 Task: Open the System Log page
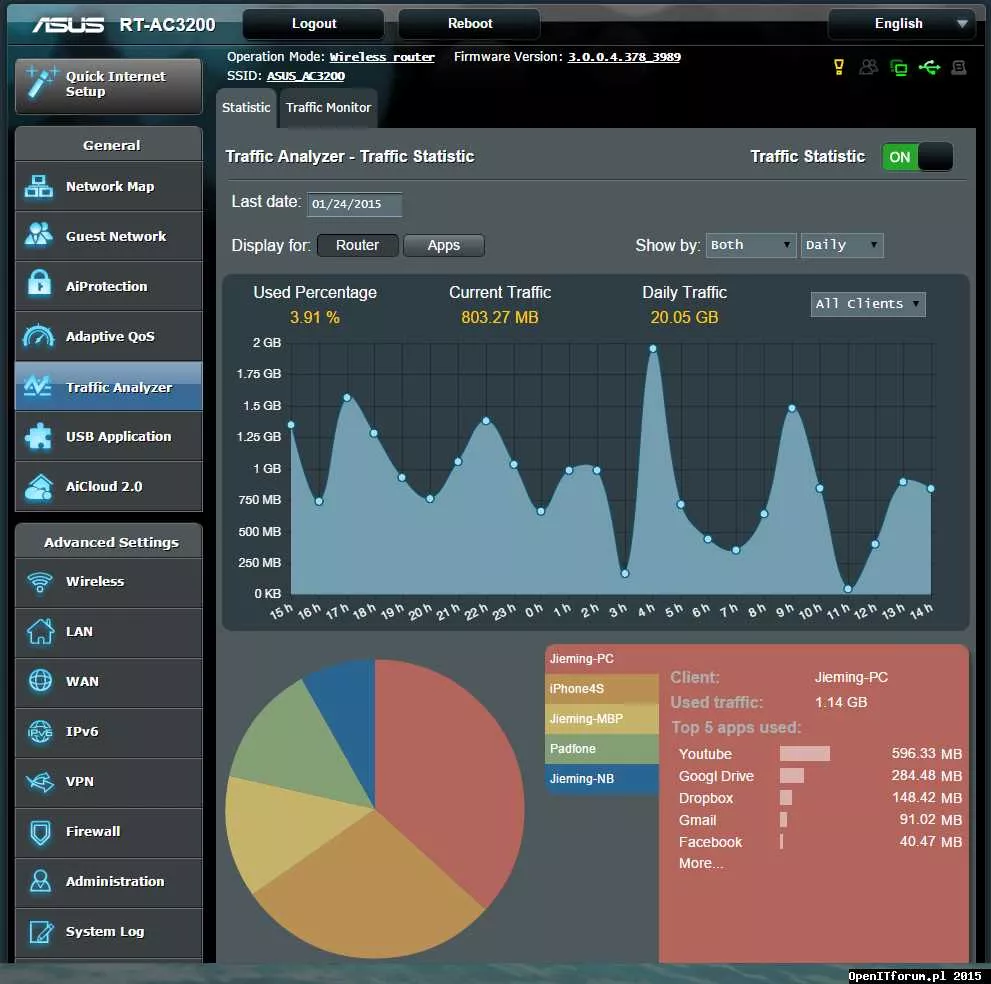[109, 932]
